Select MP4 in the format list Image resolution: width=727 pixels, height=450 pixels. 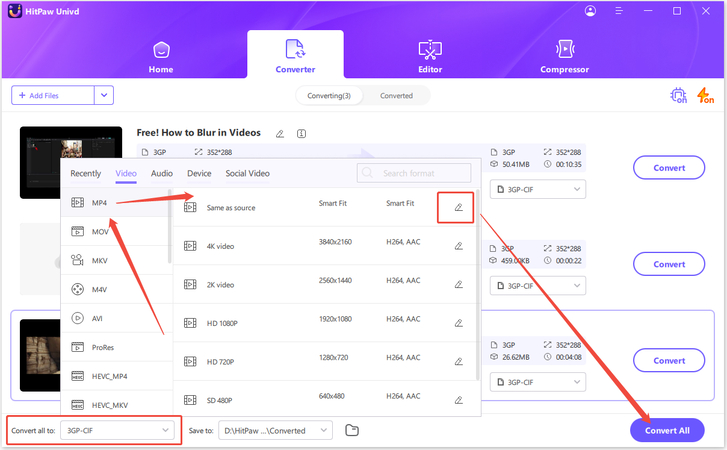coord(116,203)
